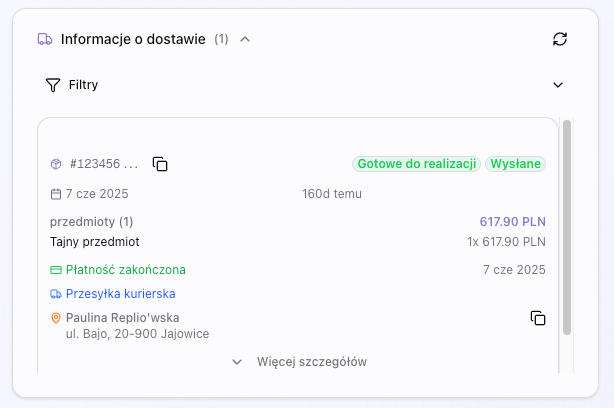Click the payment date 7 cze 2025

pyautogui.click(x=514, y=270)
